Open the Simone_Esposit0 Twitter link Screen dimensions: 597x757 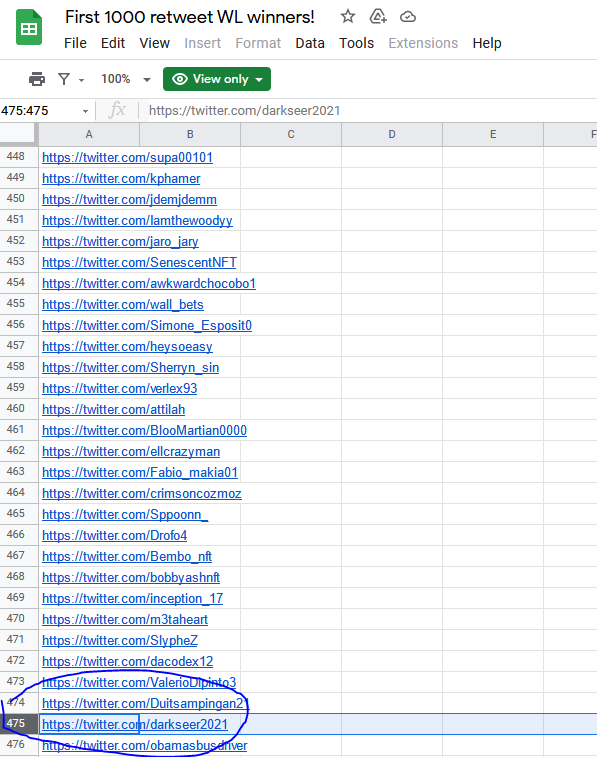pos(147,325)
